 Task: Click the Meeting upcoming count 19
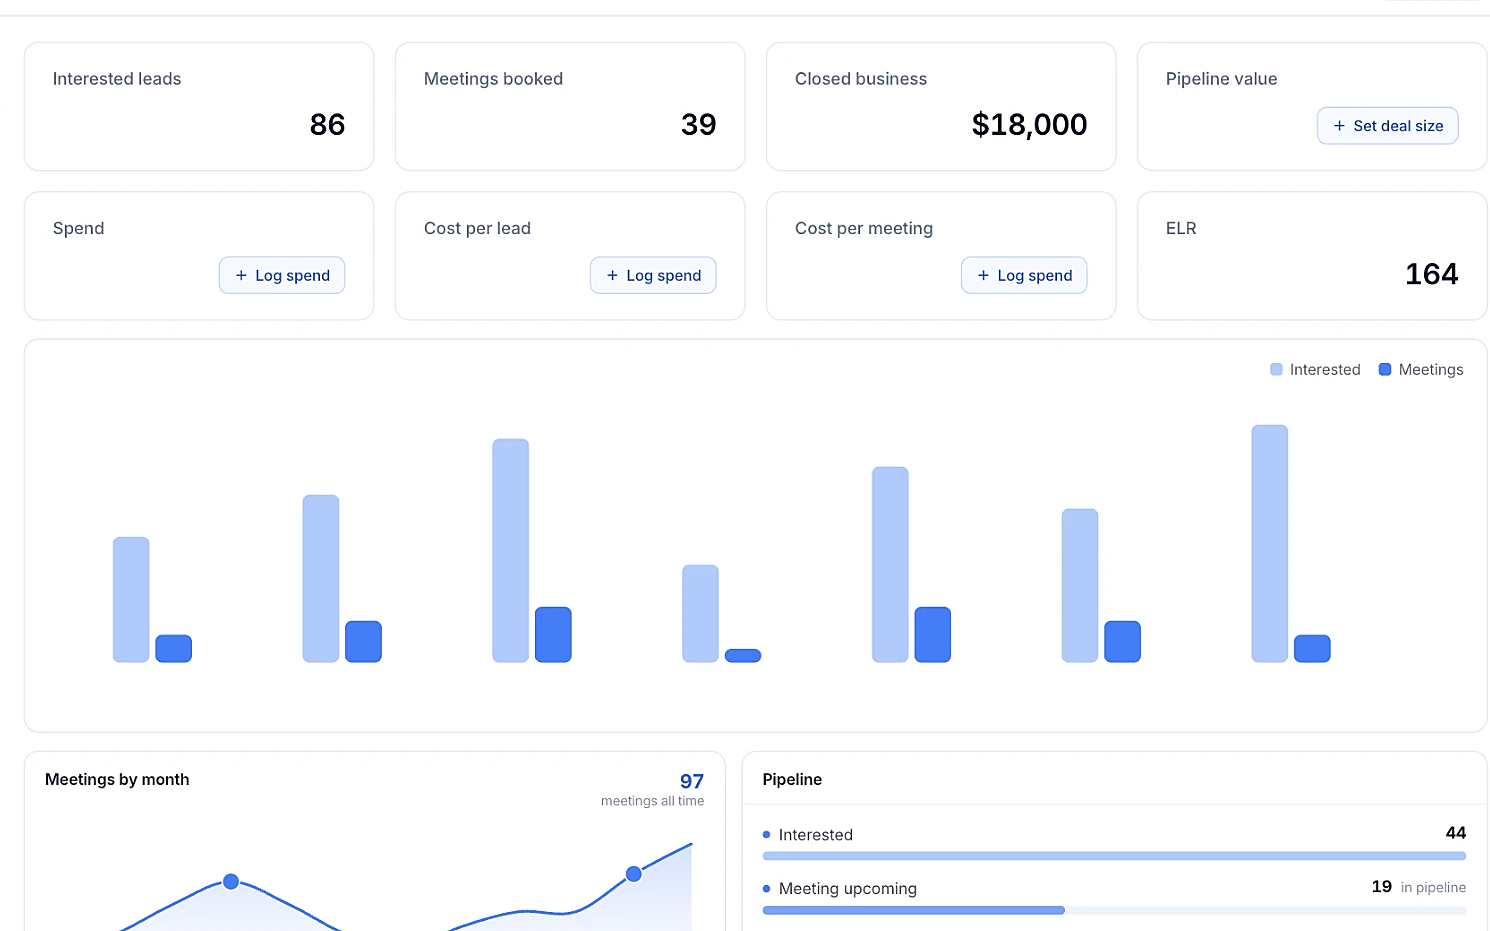1382,887
